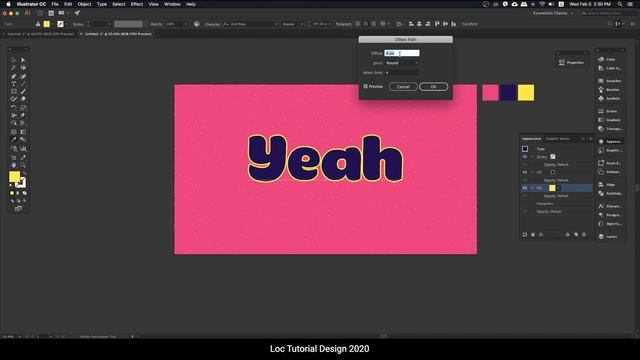Select the Eyedropper tool
The image size is (640, 360).
pyautogui.click(x=13, y=140)
